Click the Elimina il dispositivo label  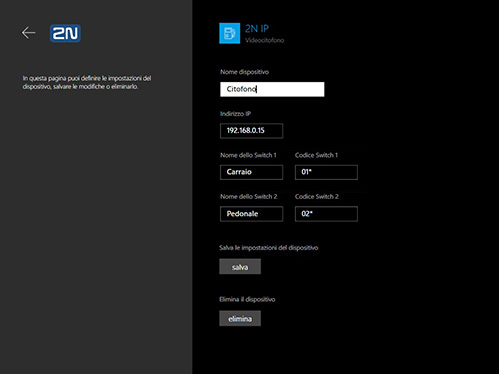click(247, 299)
